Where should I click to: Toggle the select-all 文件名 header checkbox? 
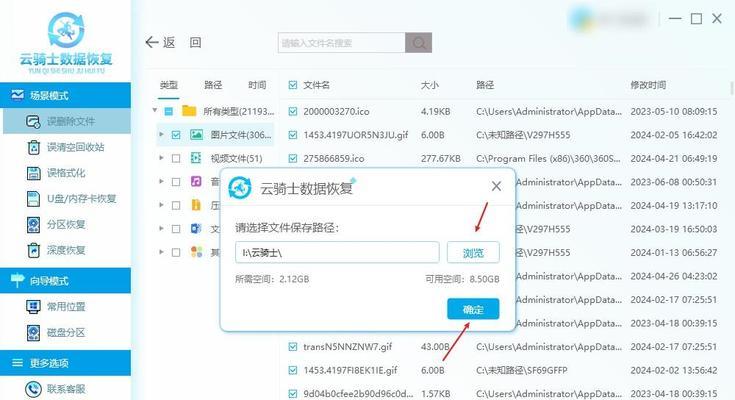coord(293,85)
